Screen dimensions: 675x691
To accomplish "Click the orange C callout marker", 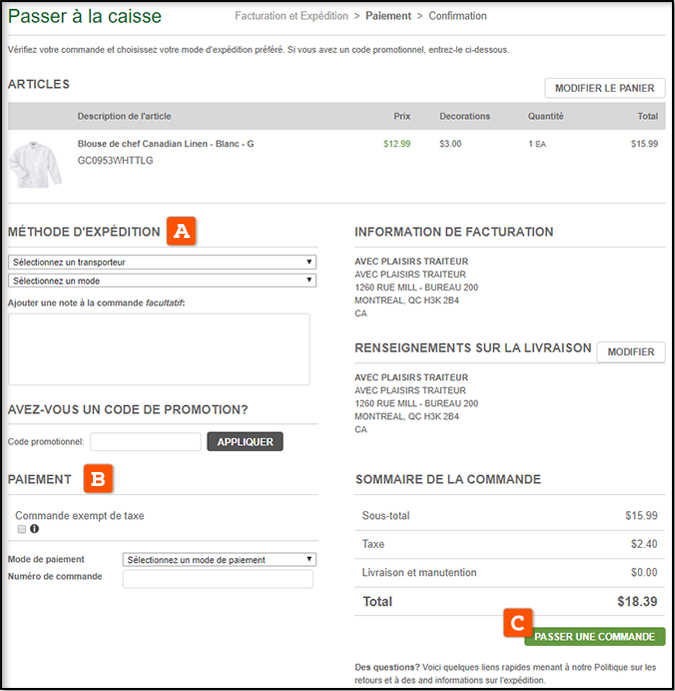I will point(517,623).
